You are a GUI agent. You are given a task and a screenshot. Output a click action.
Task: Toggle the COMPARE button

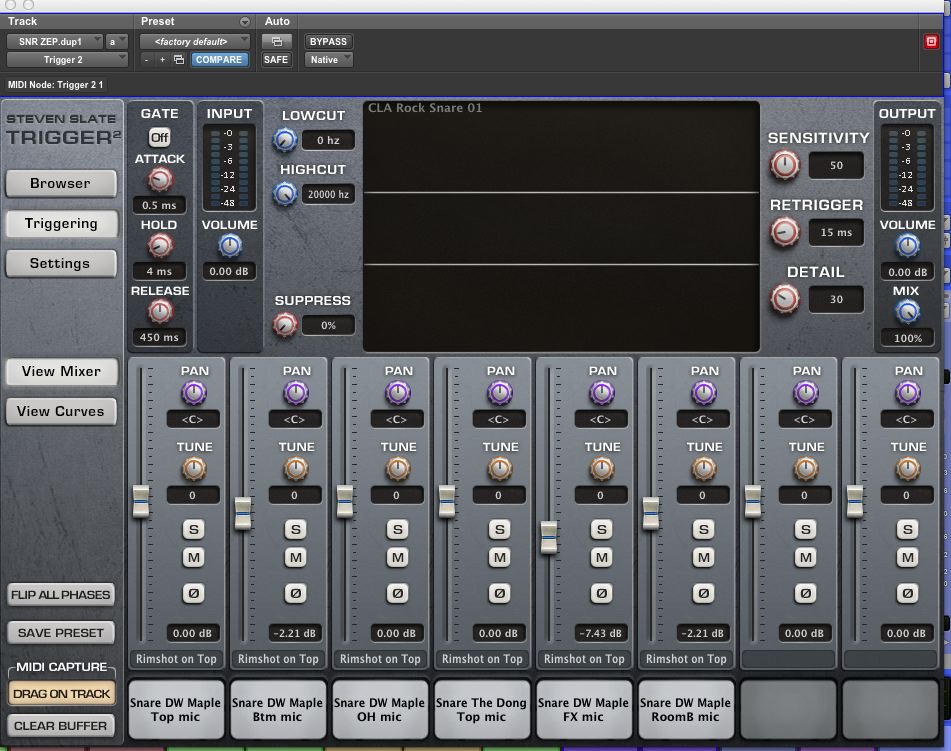tap(219, 59)
